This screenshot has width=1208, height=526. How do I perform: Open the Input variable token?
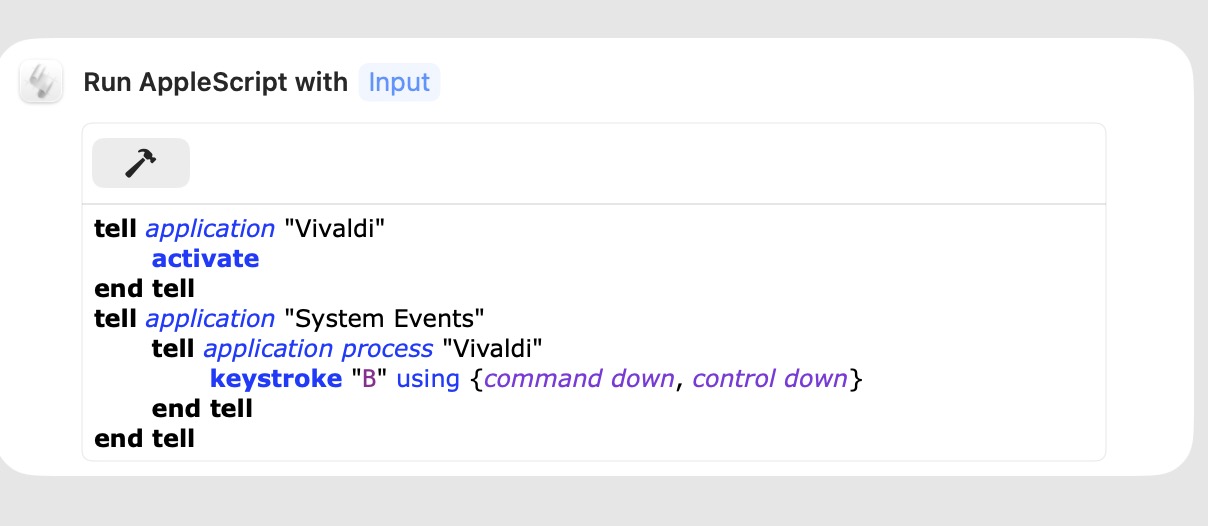click(399, 82)
